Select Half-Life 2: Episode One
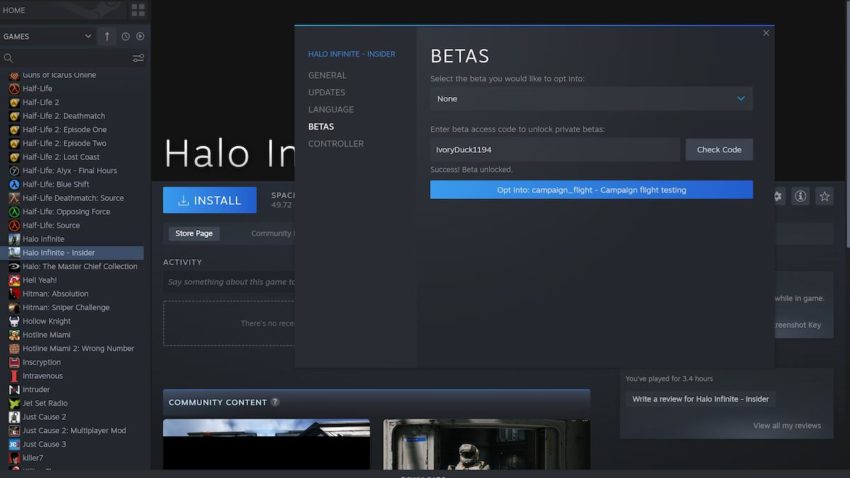 tap(65, 130)
